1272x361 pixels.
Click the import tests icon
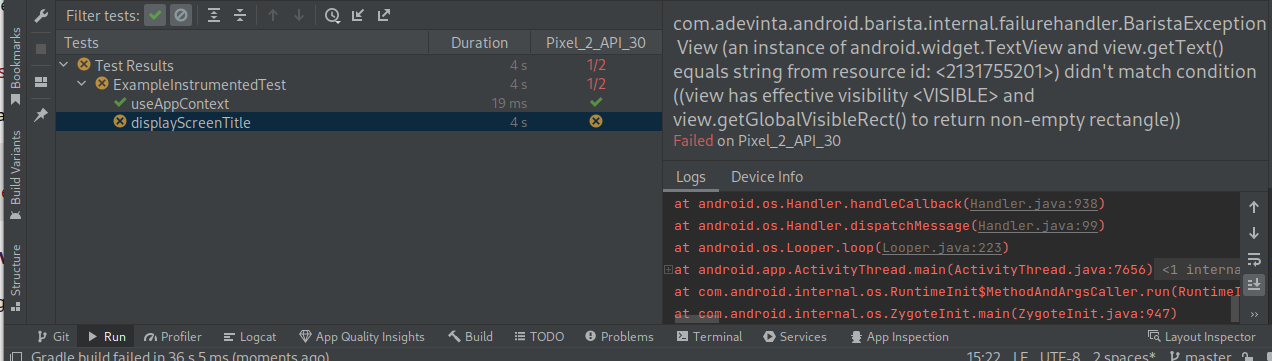358,15
